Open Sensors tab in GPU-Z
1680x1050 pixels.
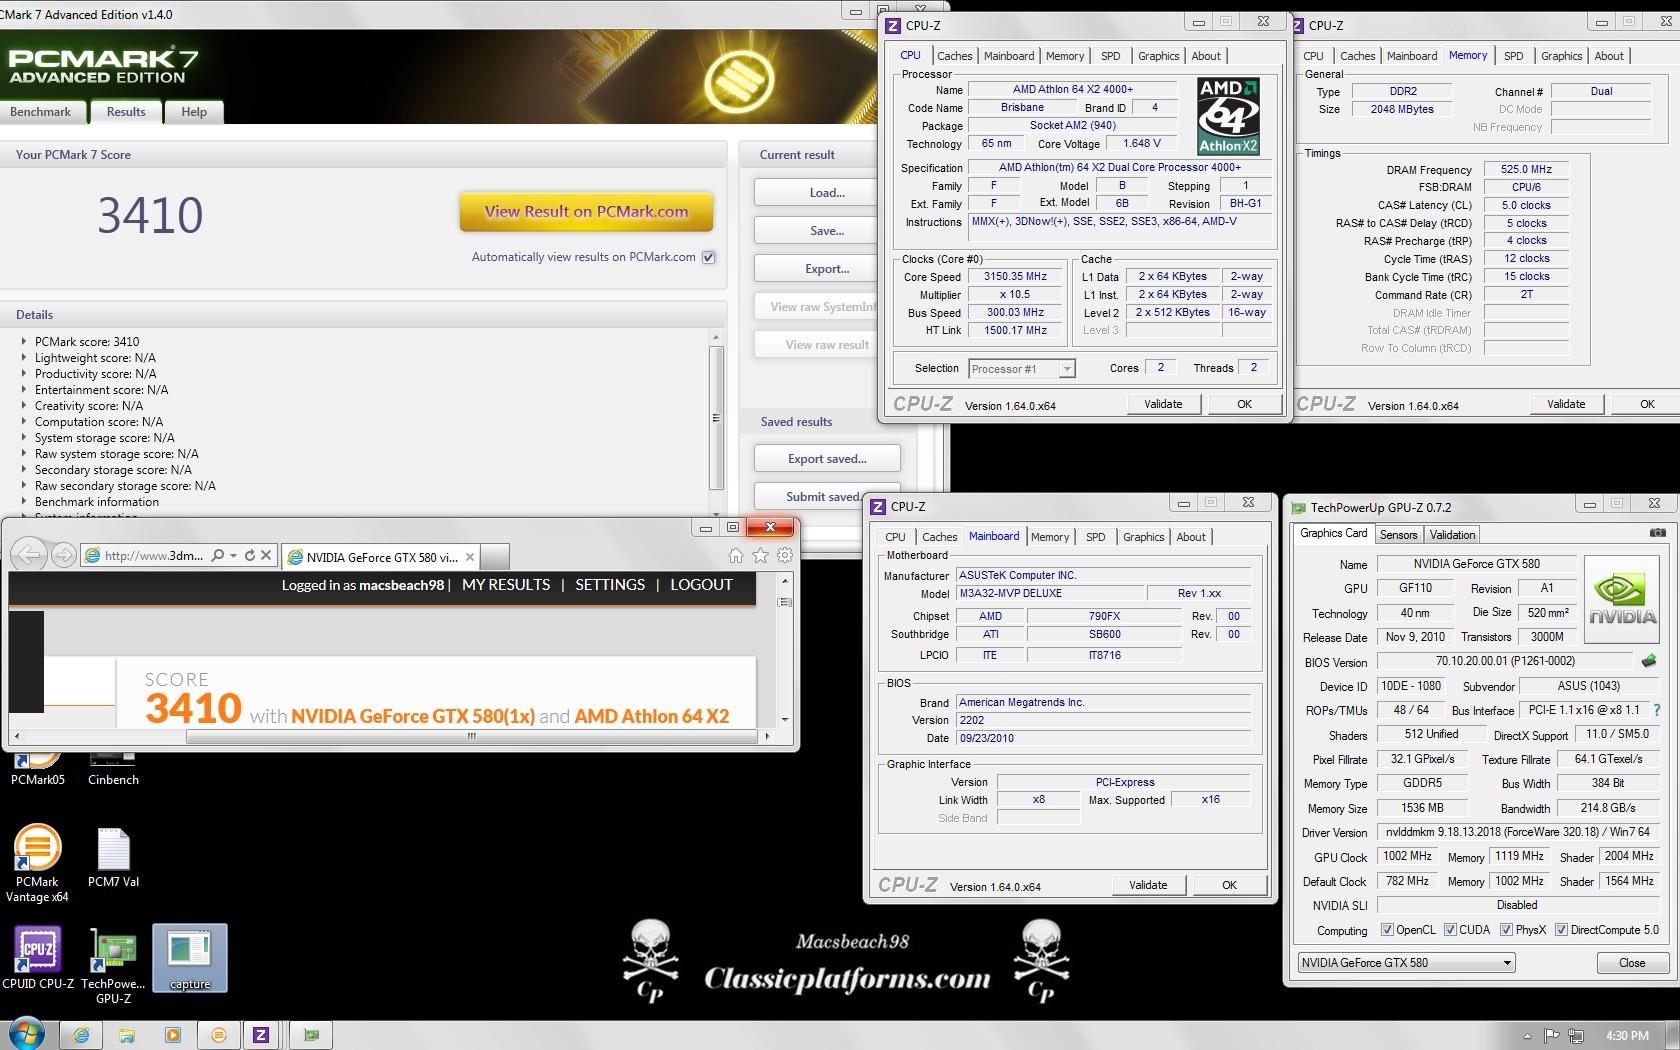[1399, 535]
